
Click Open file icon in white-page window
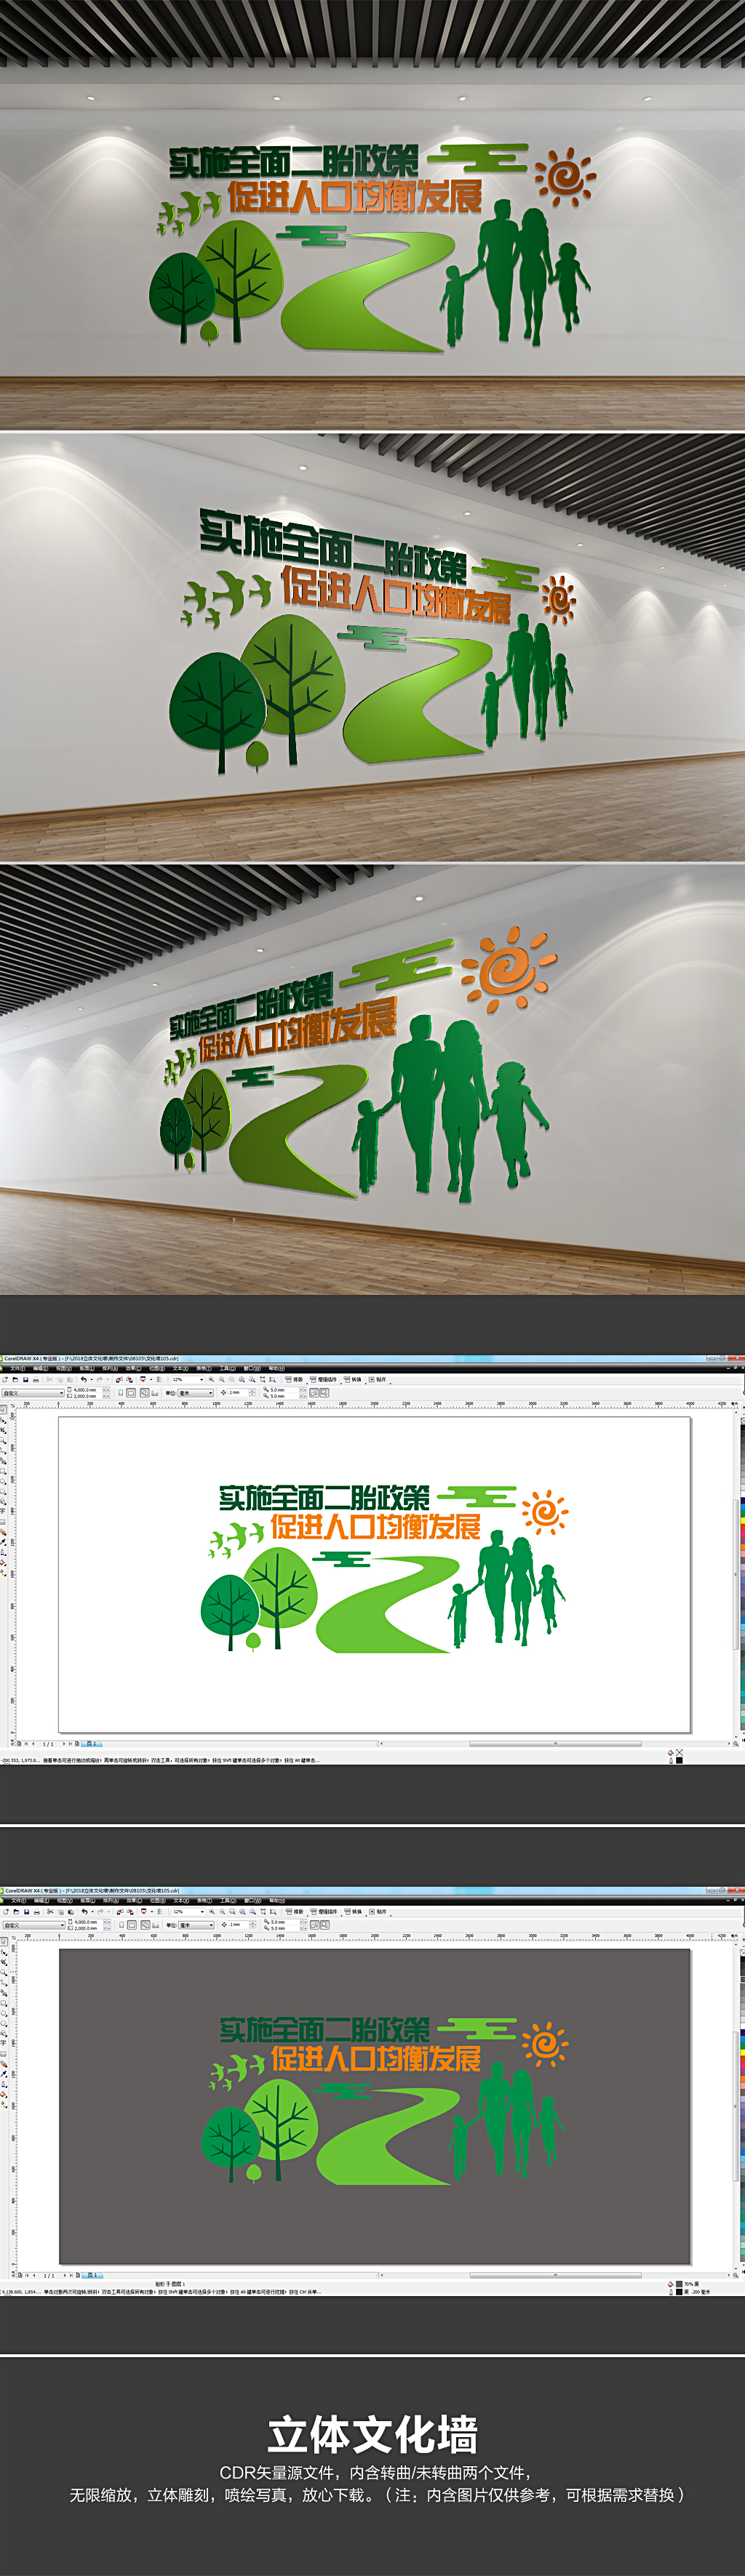15,1379
